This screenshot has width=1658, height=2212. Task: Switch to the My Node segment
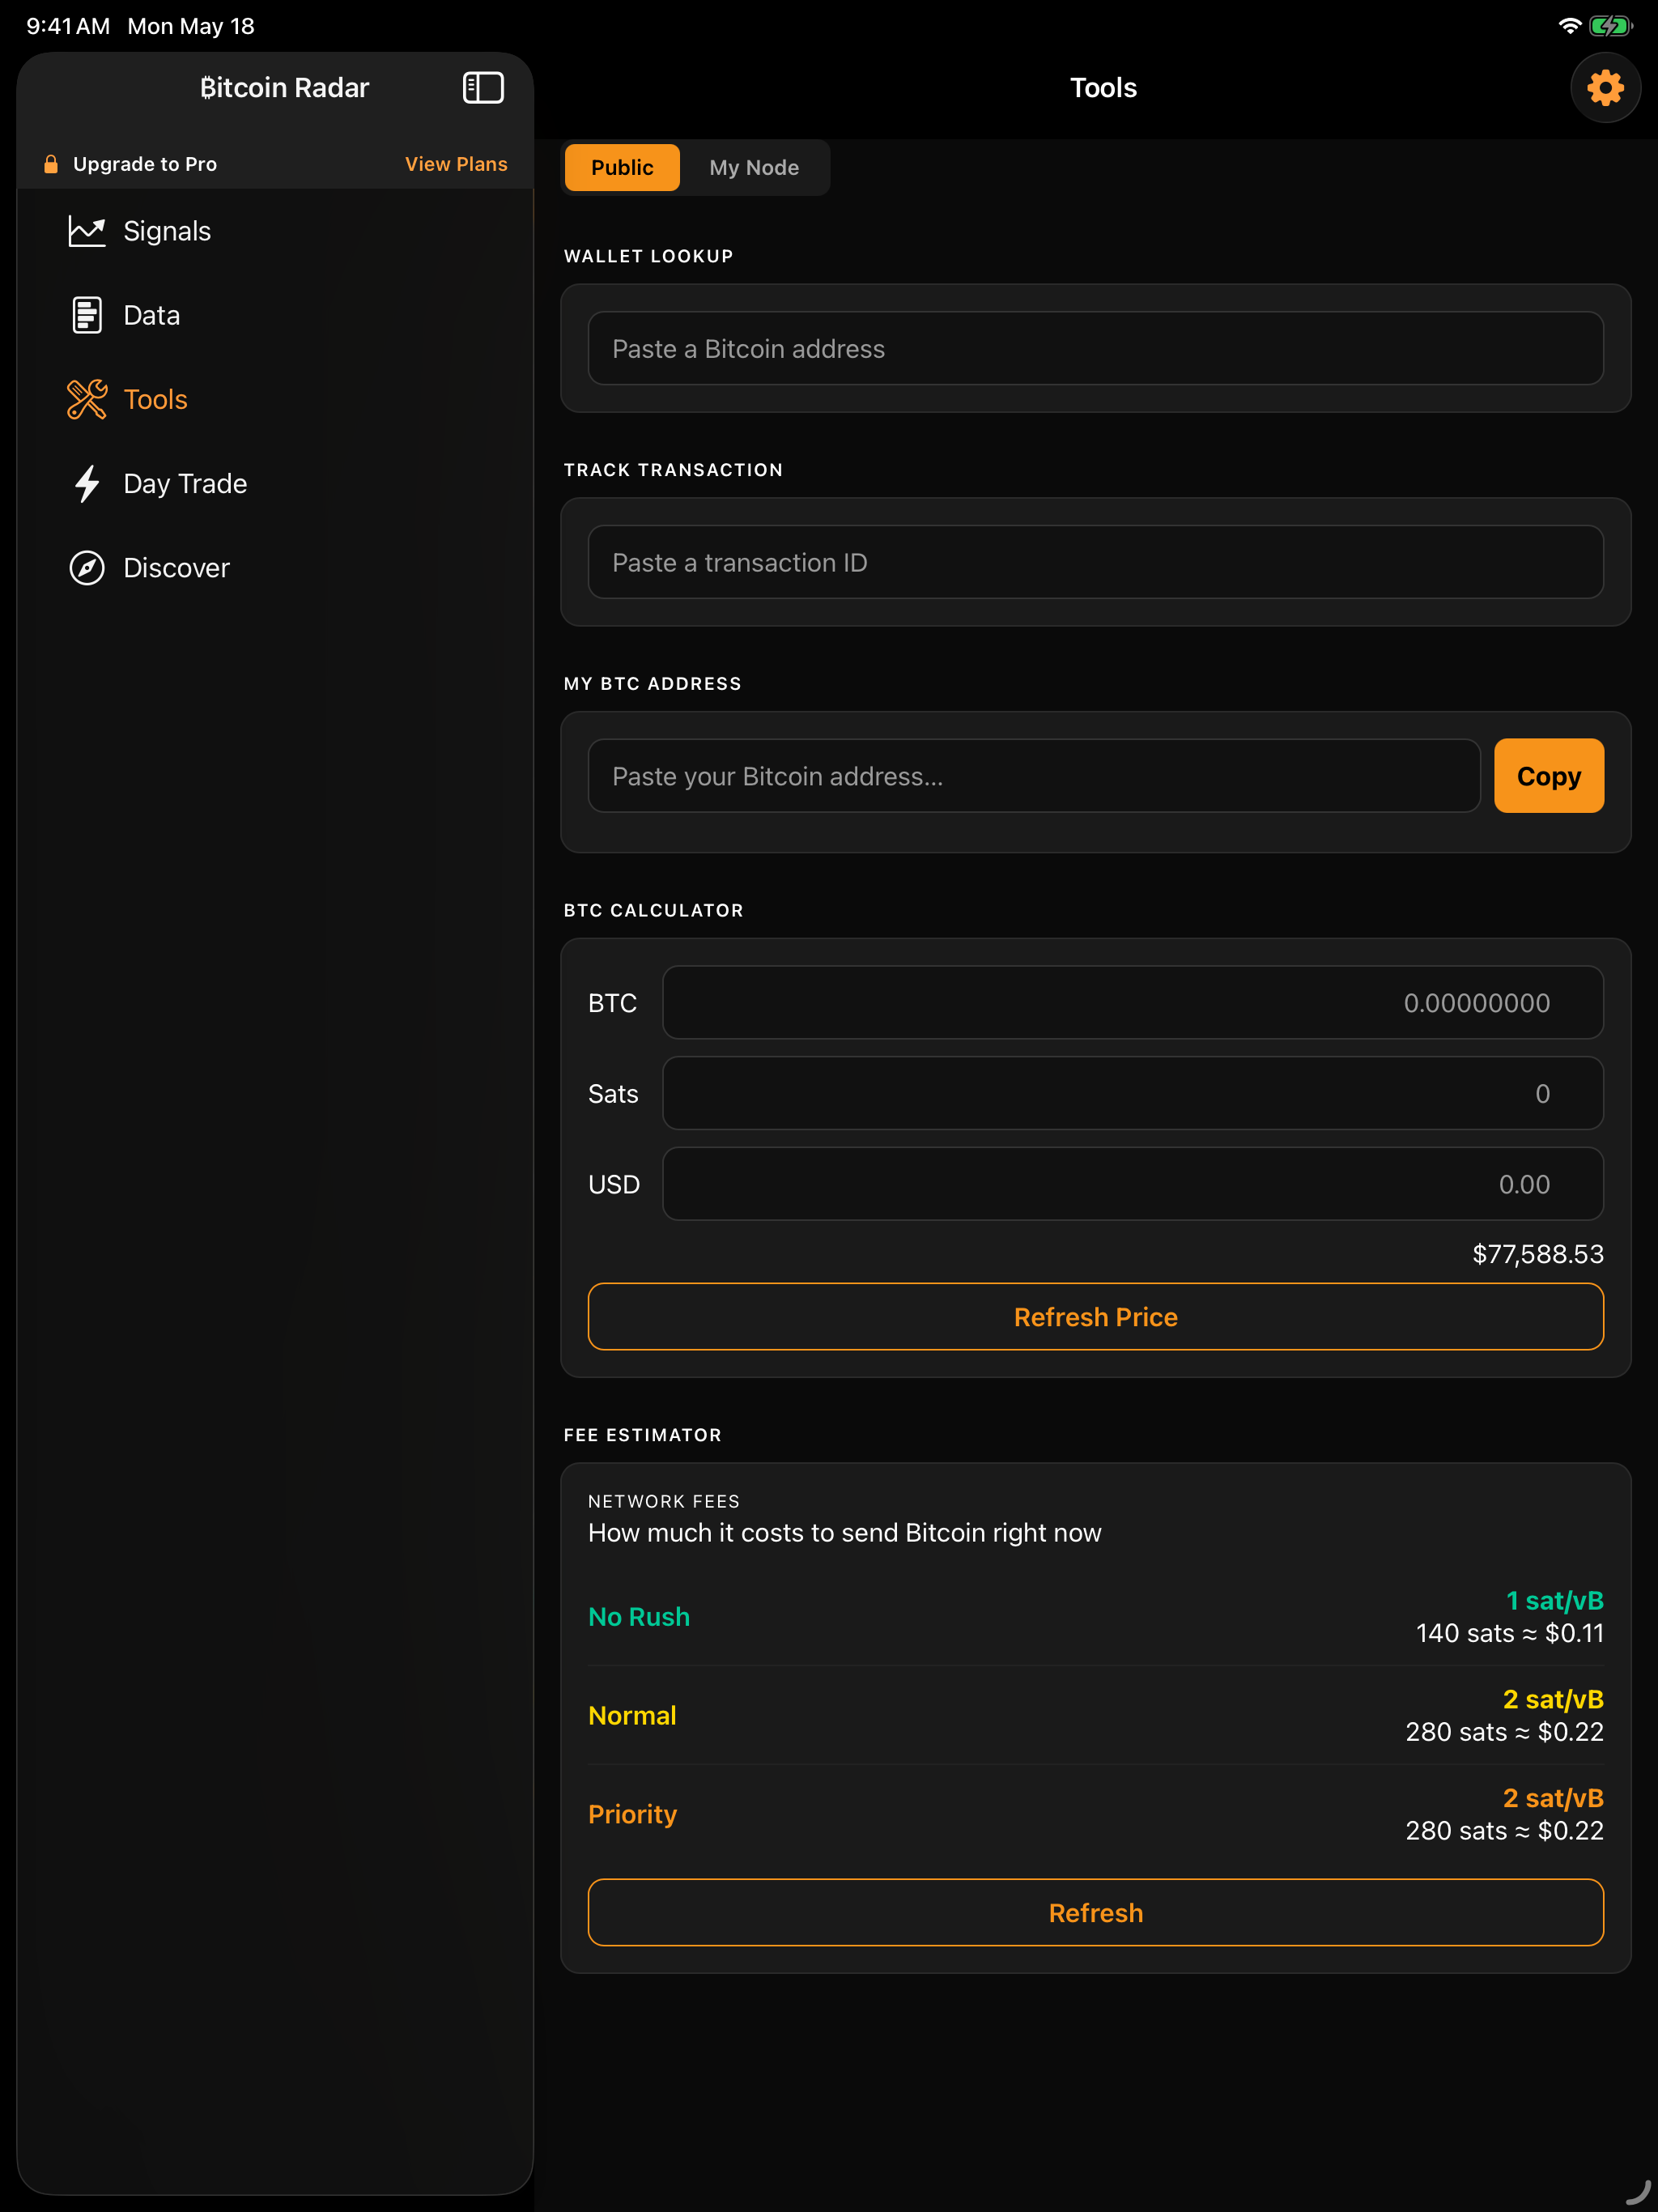[754, 167]
